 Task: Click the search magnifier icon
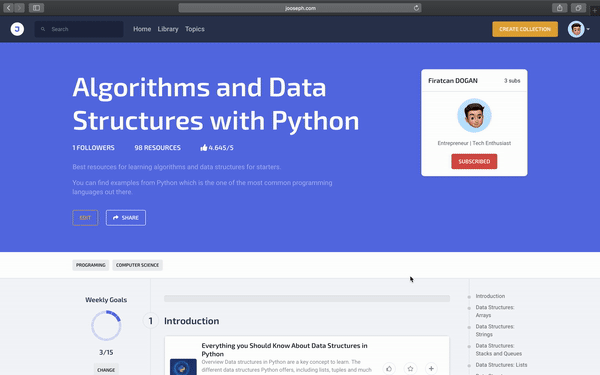43,29
